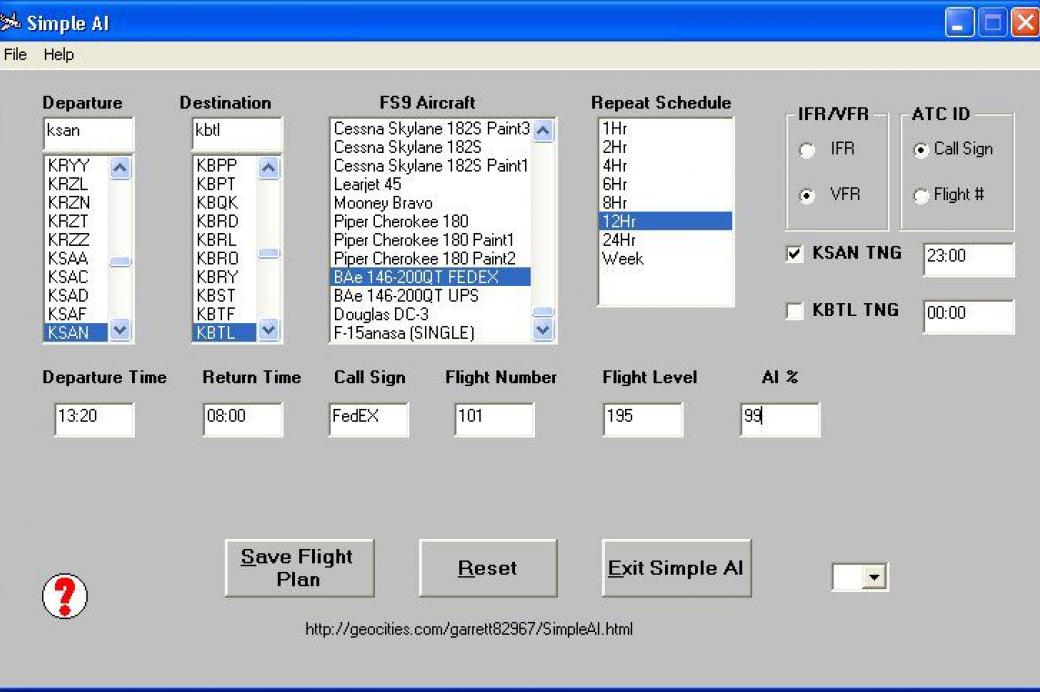Click Exit Simple AI button
Image resolution: width=1040 pixels, height=692 pixels.
(676, 568)
